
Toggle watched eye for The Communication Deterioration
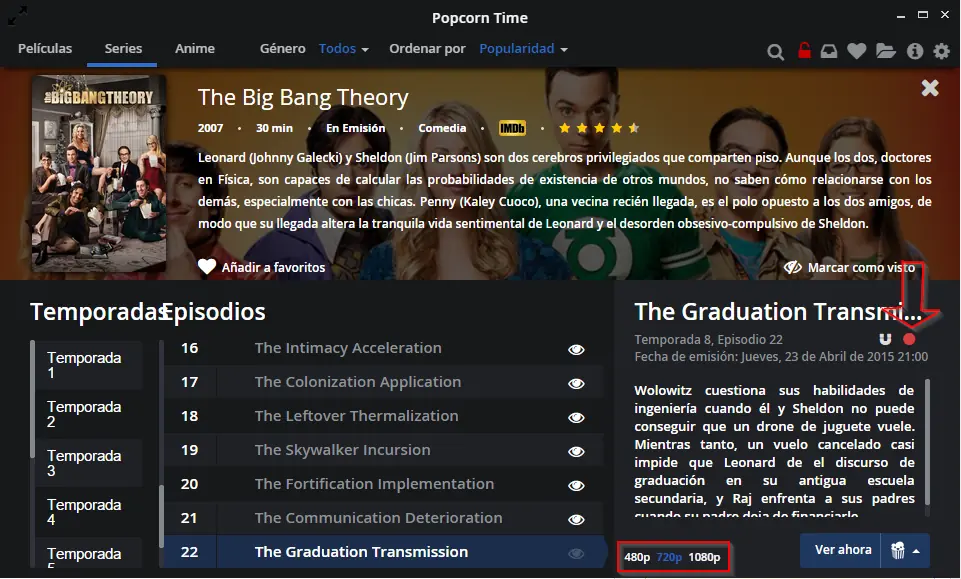click(576, 520)
